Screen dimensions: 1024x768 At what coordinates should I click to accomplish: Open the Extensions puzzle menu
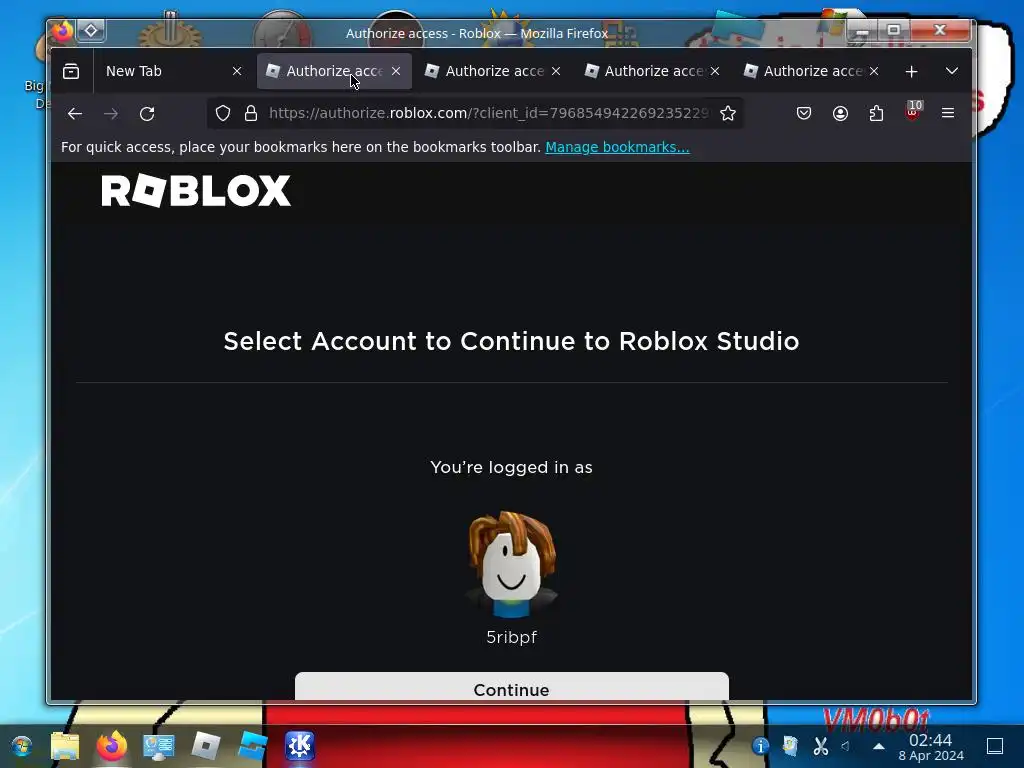pos(876,114)
